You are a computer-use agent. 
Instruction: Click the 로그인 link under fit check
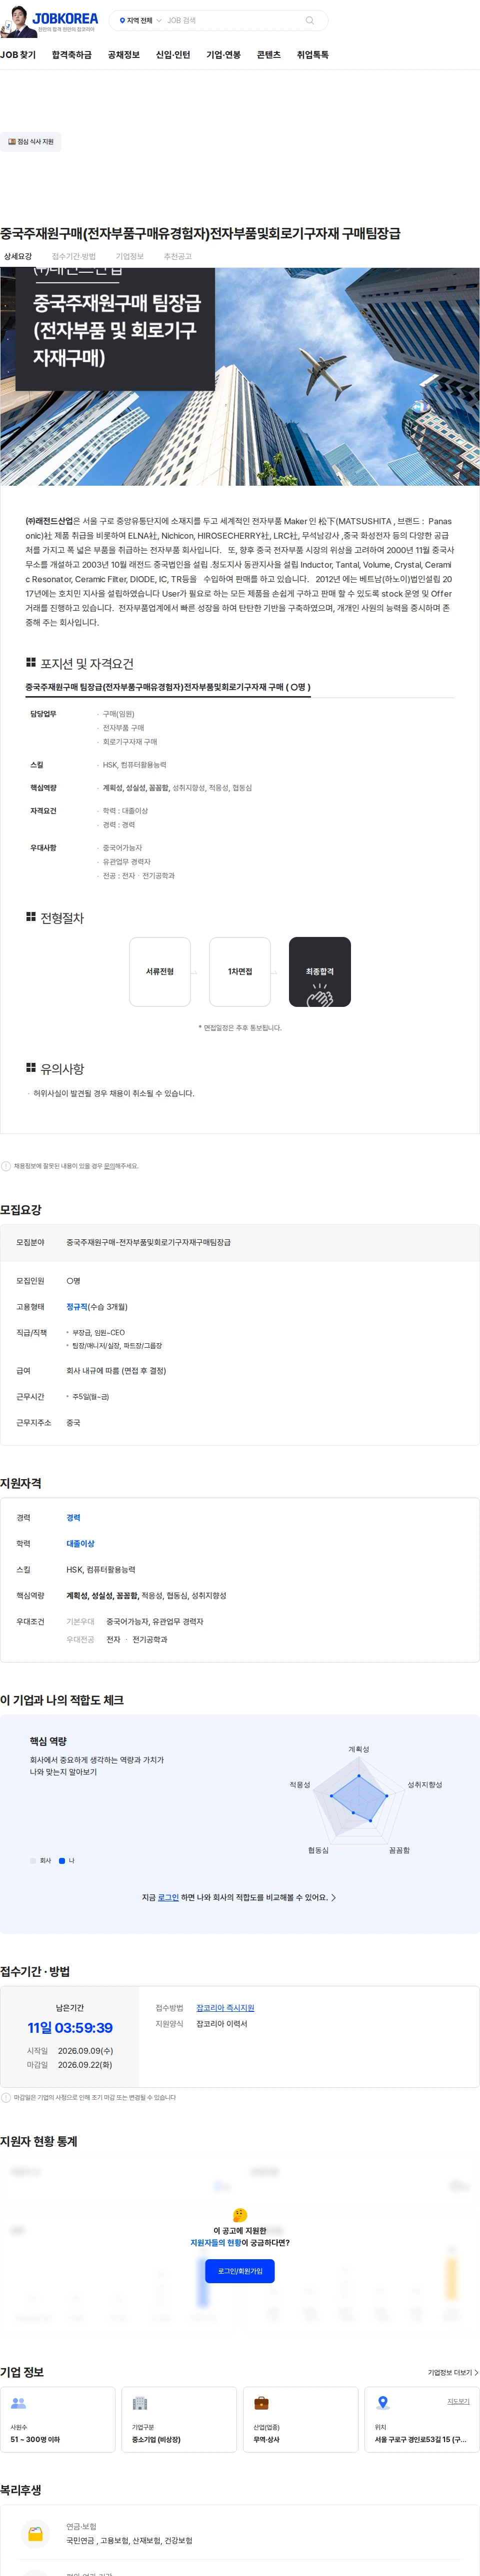168,1898
